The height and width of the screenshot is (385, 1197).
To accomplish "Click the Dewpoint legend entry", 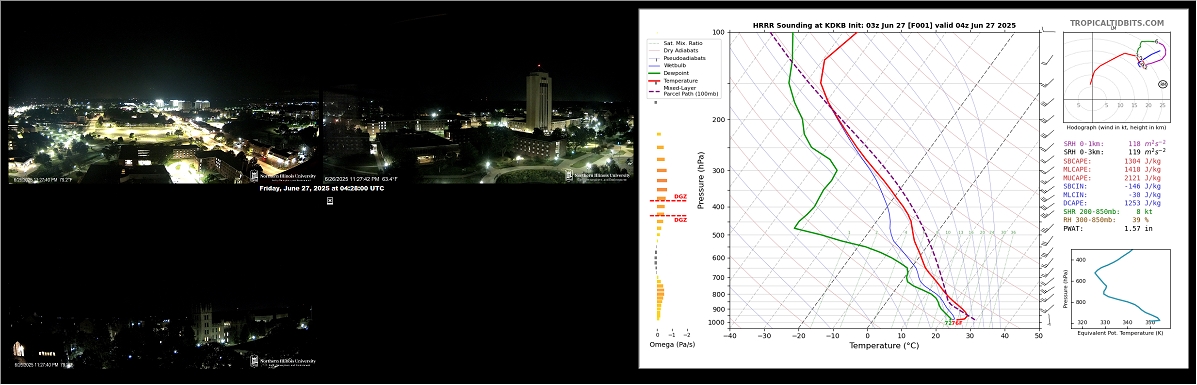I will [668, 73].
